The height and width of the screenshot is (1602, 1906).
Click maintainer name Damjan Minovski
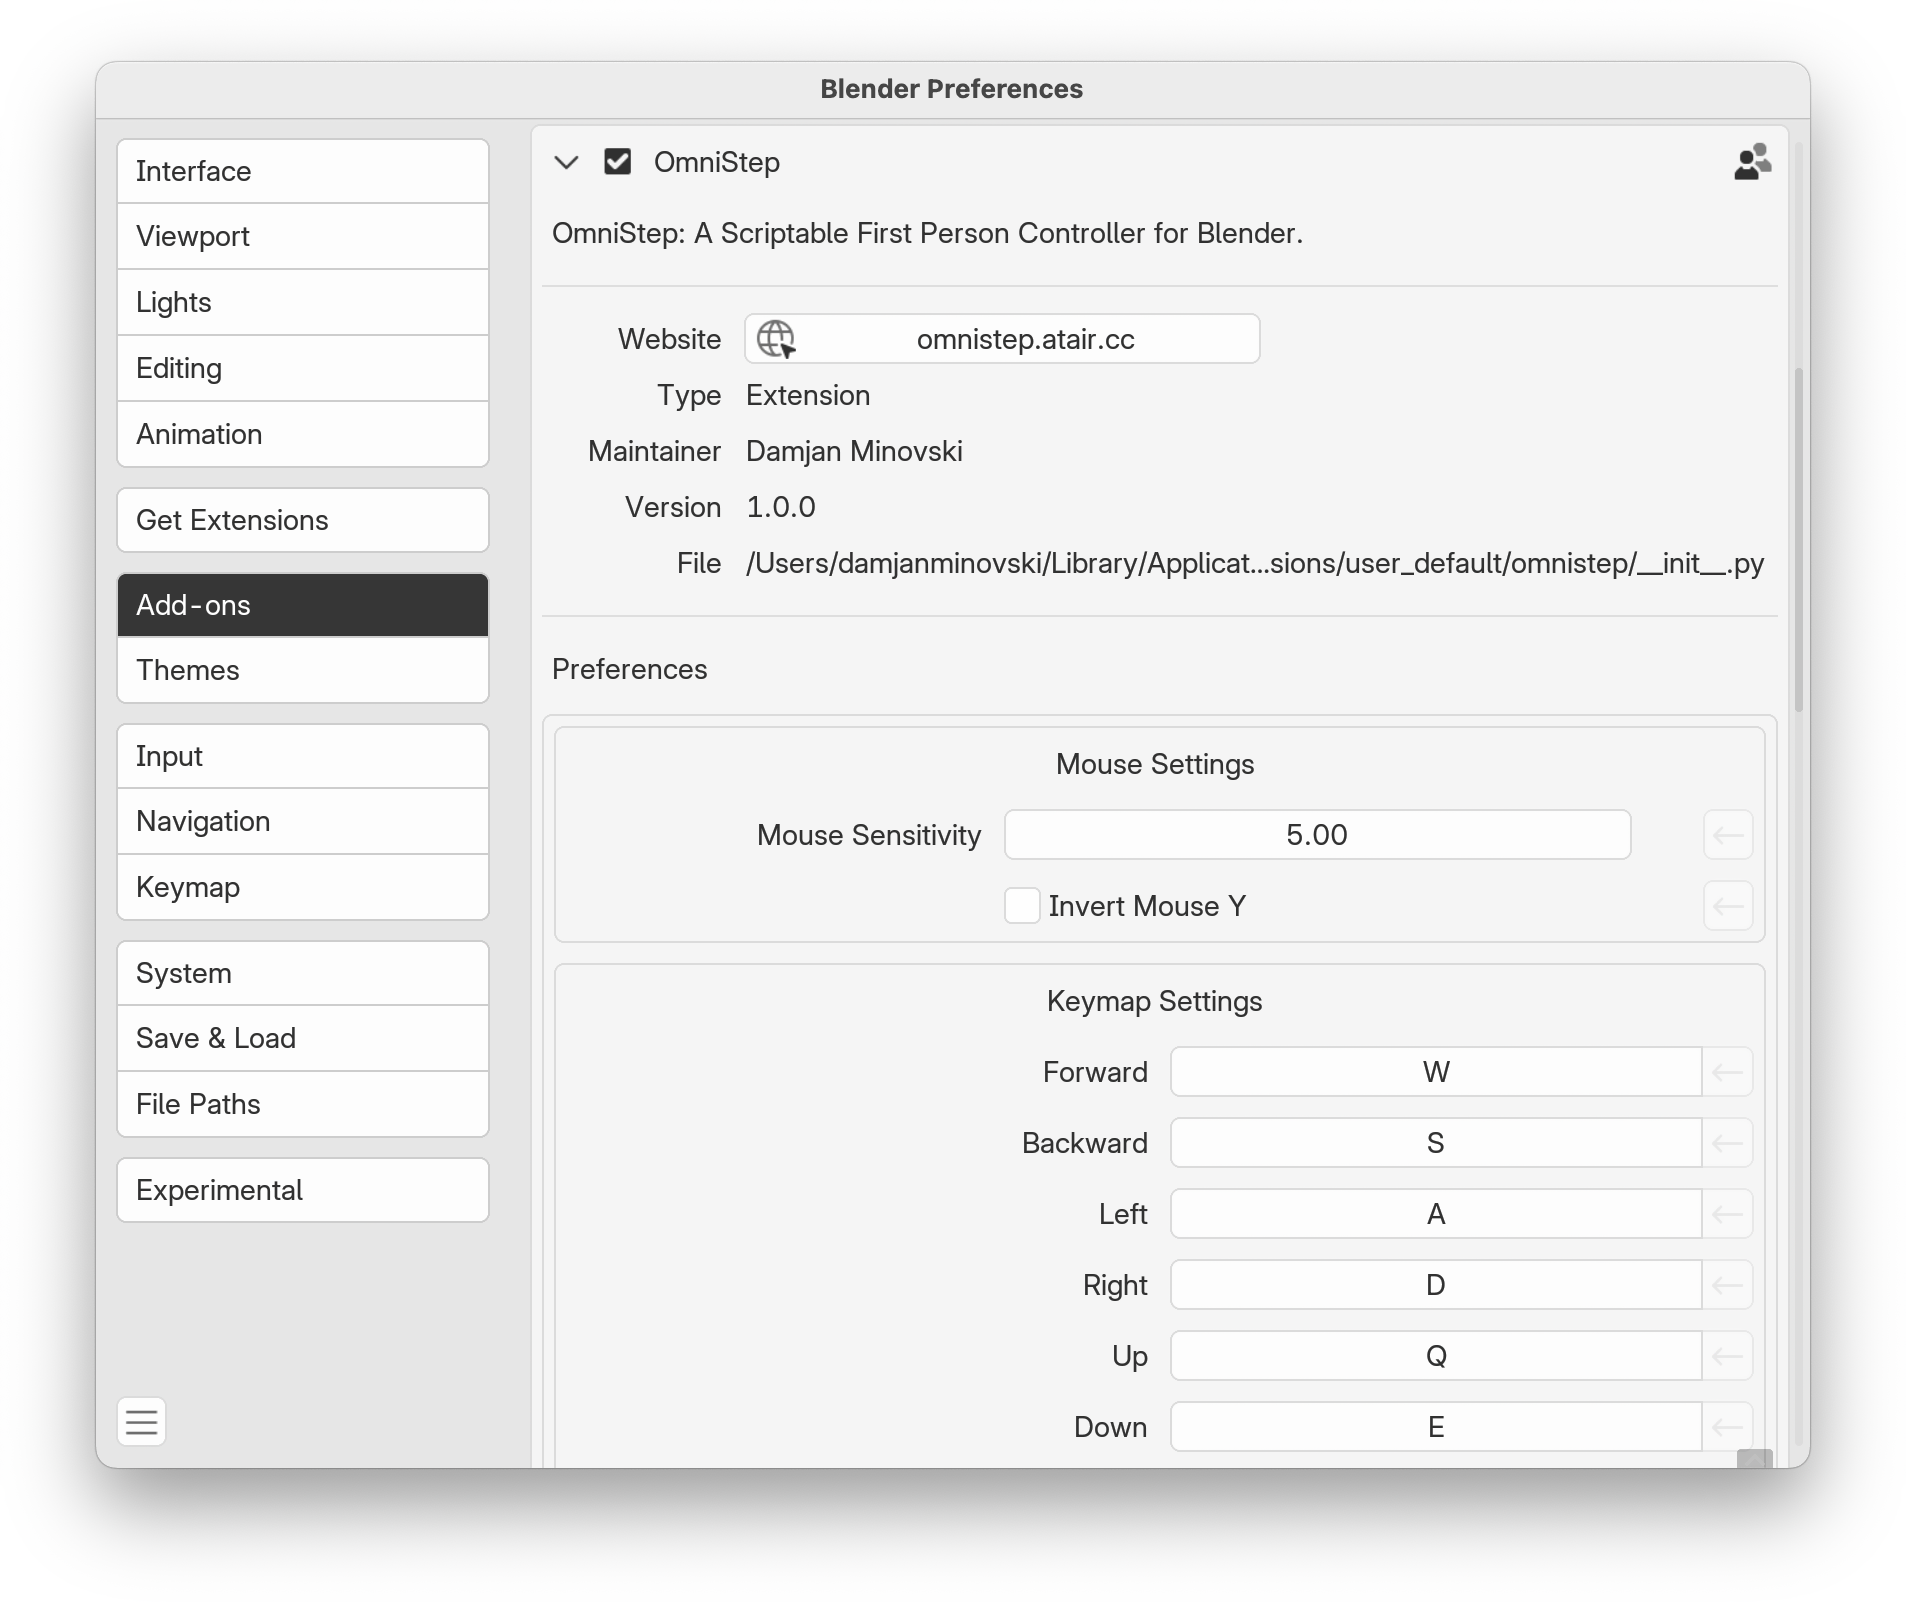click(x=854, y=451)
